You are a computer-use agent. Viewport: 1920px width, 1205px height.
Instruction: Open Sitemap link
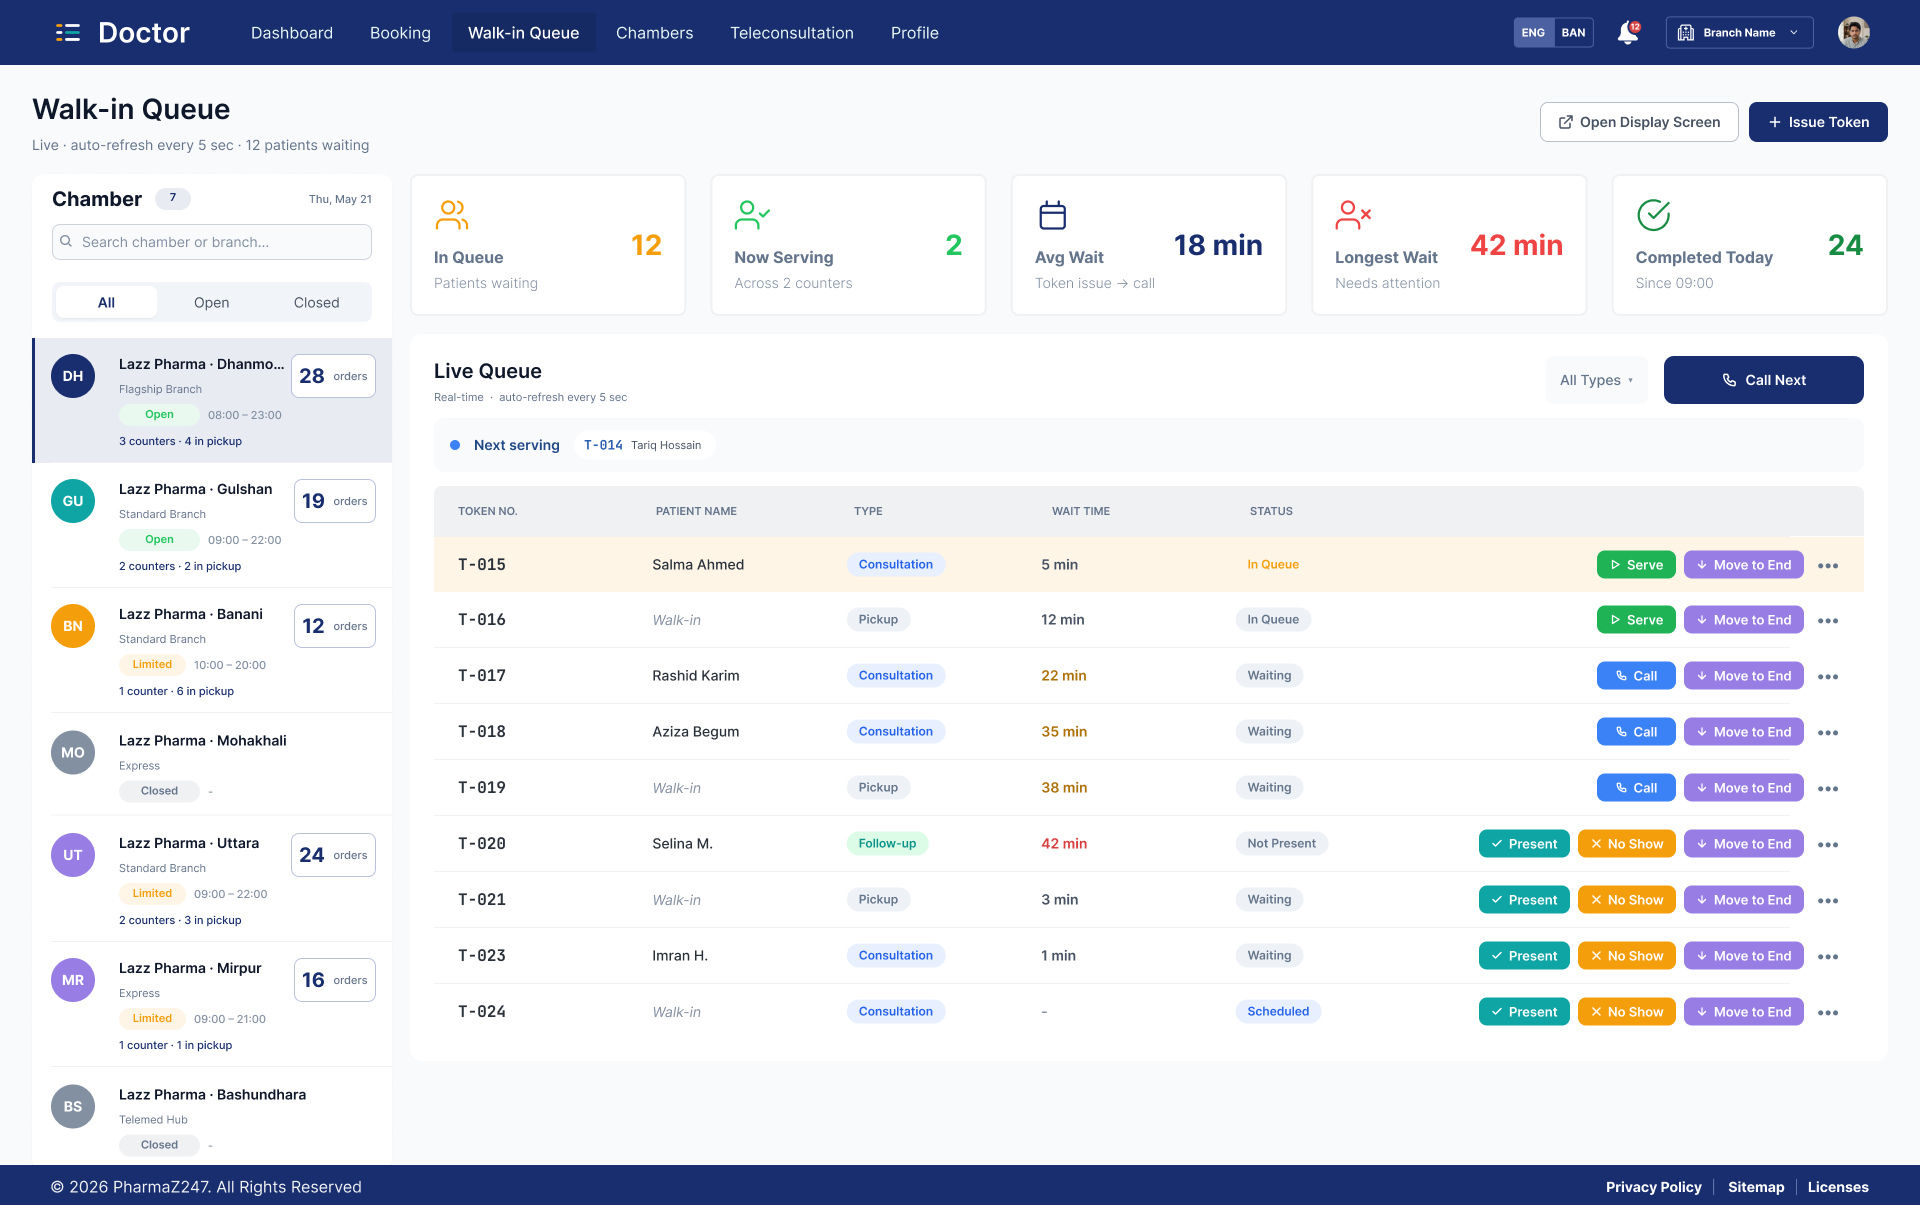coord(1756,1187)
